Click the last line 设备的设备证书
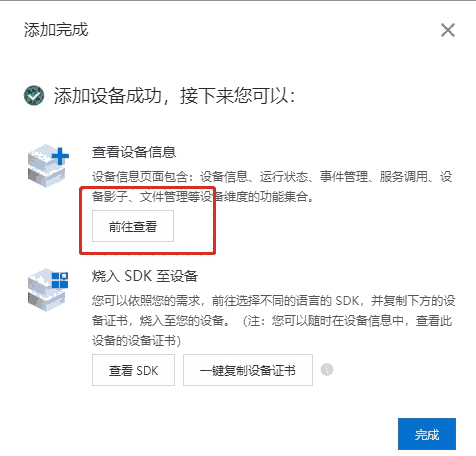Screen dimensions: 476x456 137,341
